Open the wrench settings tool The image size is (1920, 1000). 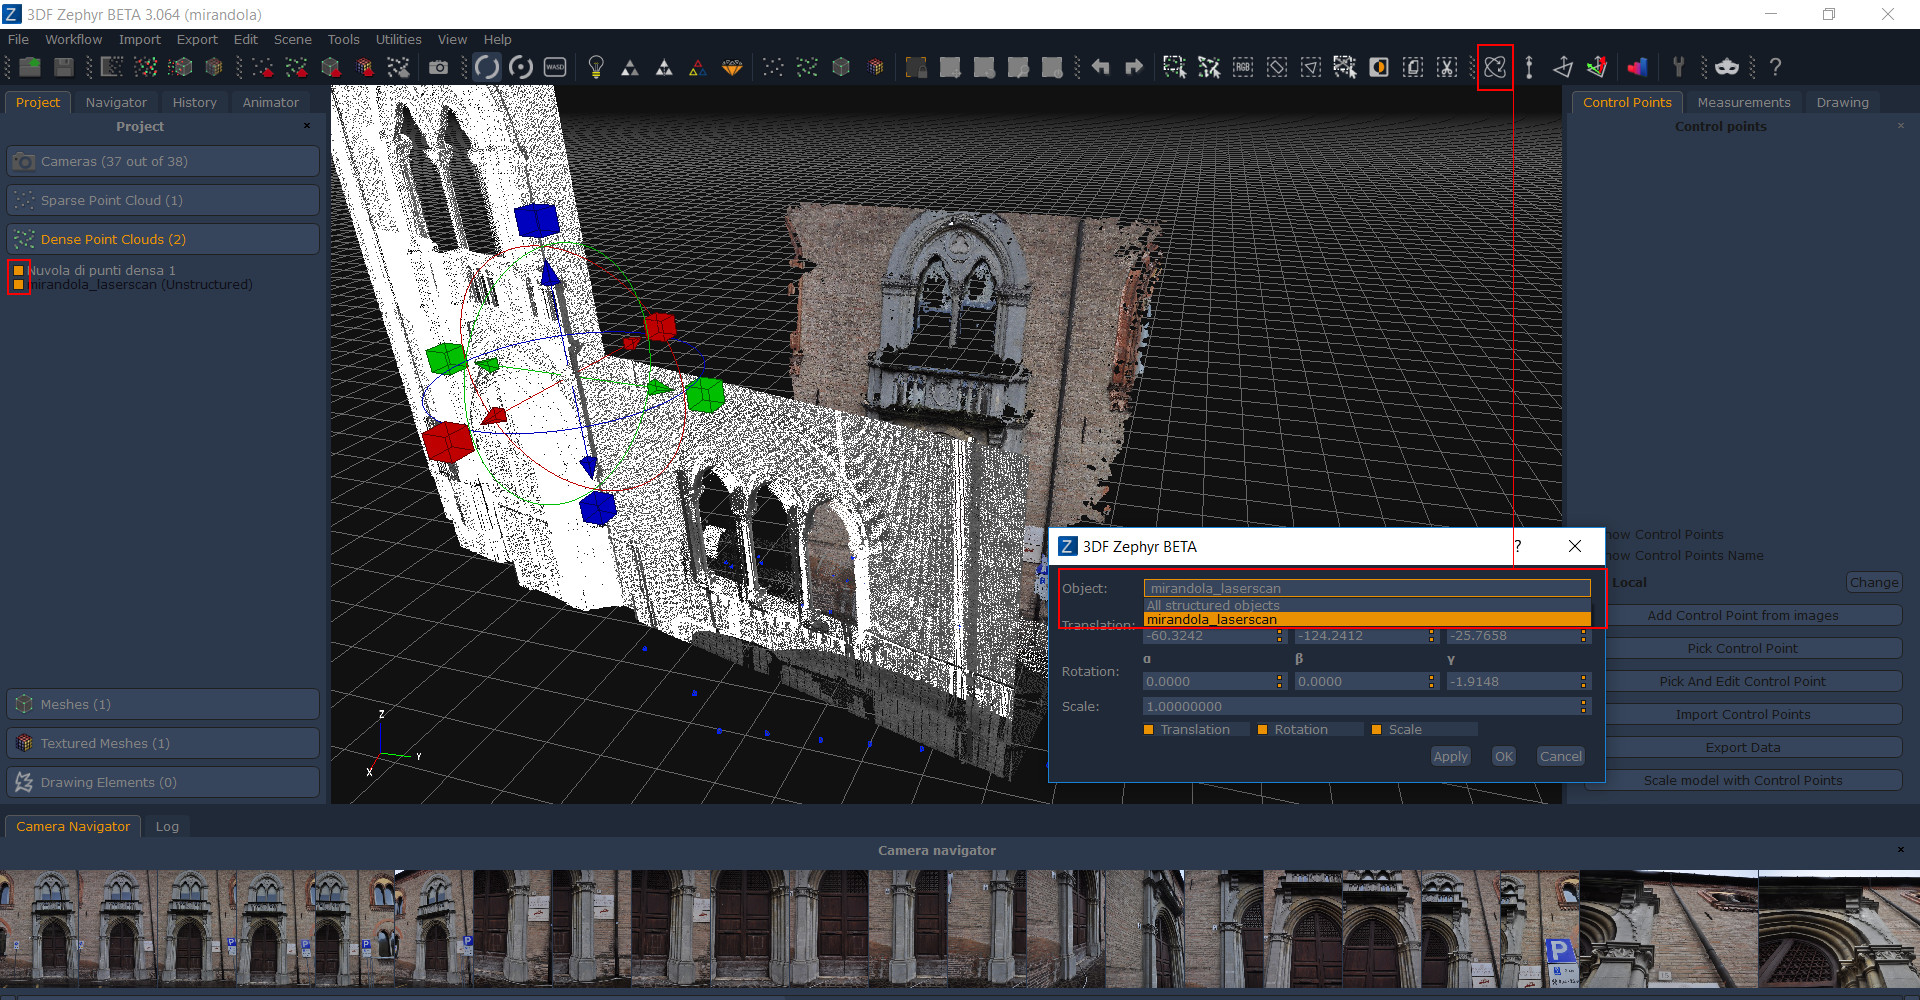click(x=1679, y=67)
